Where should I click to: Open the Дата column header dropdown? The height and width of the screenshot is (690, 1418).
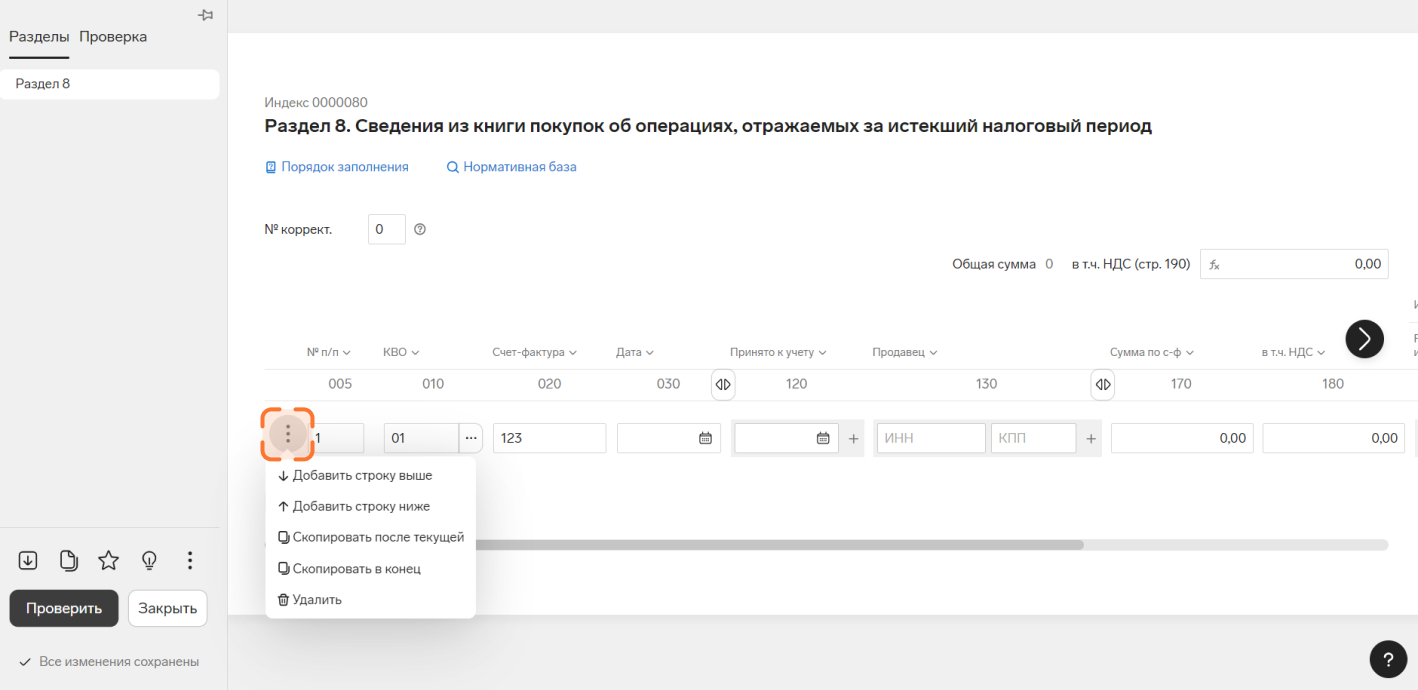click(x=635, y=352)
